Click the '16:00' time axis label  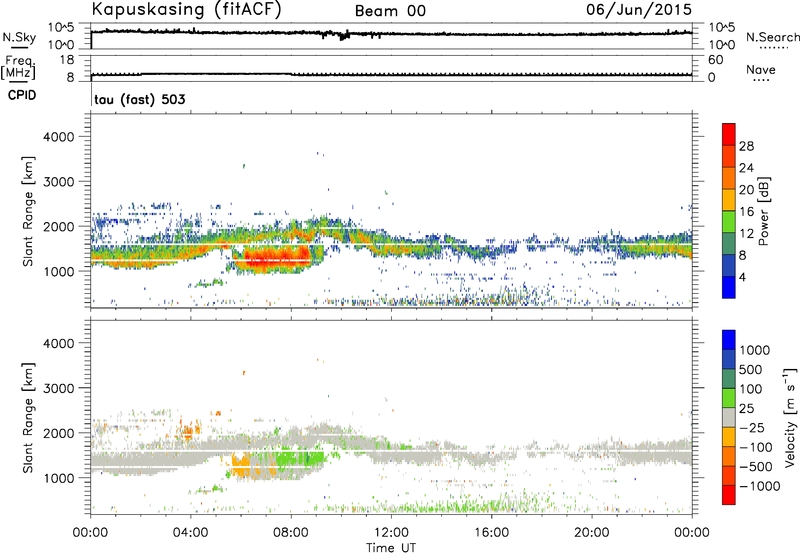pos(491,533)
